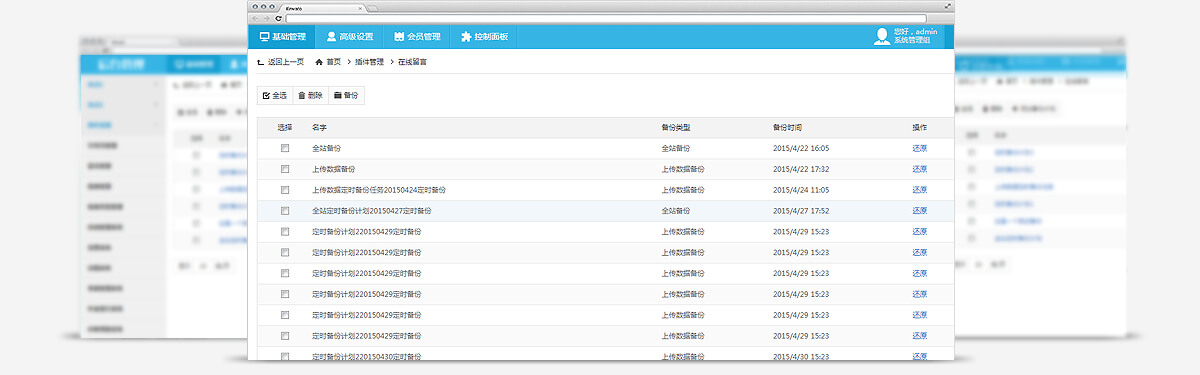Click the 删除 trash button

(x=311, y=96)
